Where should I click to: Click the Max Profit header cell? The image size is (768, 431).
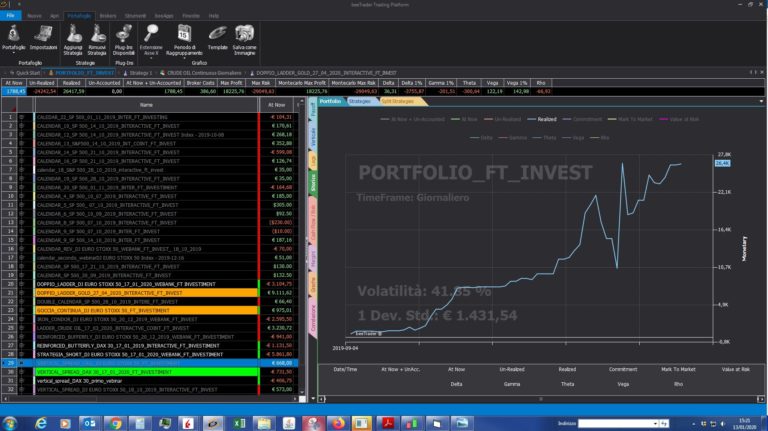click(x=231, y=83)
